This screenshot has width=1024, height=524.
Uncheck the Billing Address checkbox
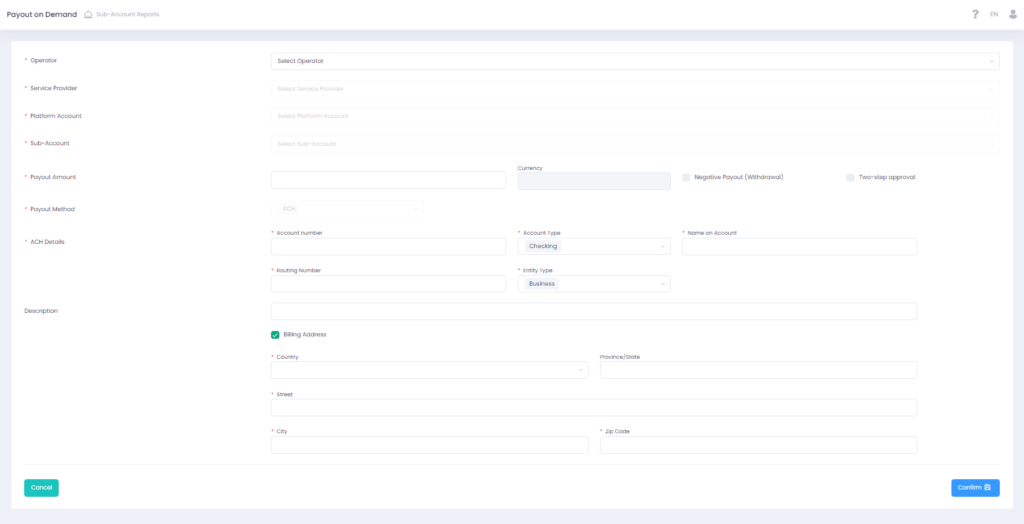coord(275,335)
